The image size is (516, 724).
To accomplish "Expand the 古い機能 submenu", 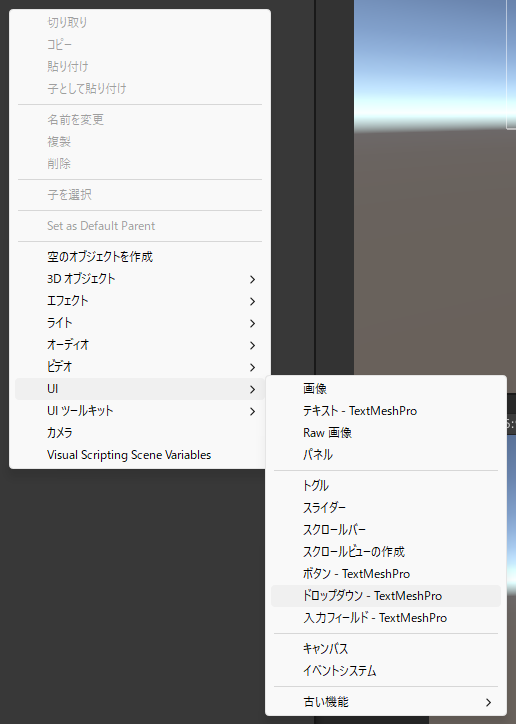I will [x=386, y=702].
